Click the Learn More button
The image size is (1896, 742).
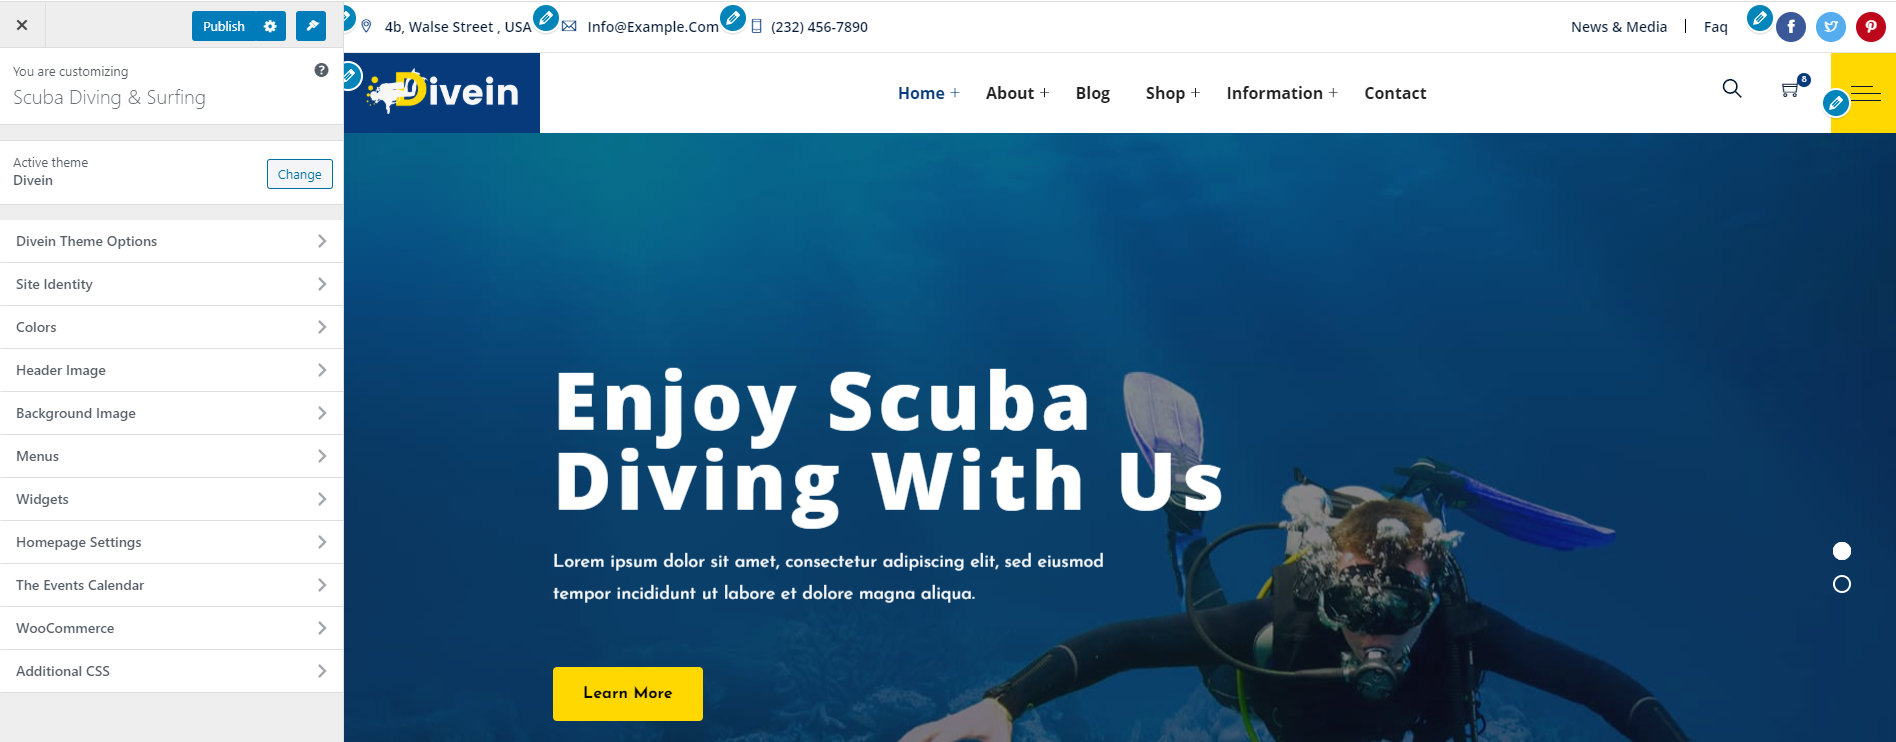[628, 694]
